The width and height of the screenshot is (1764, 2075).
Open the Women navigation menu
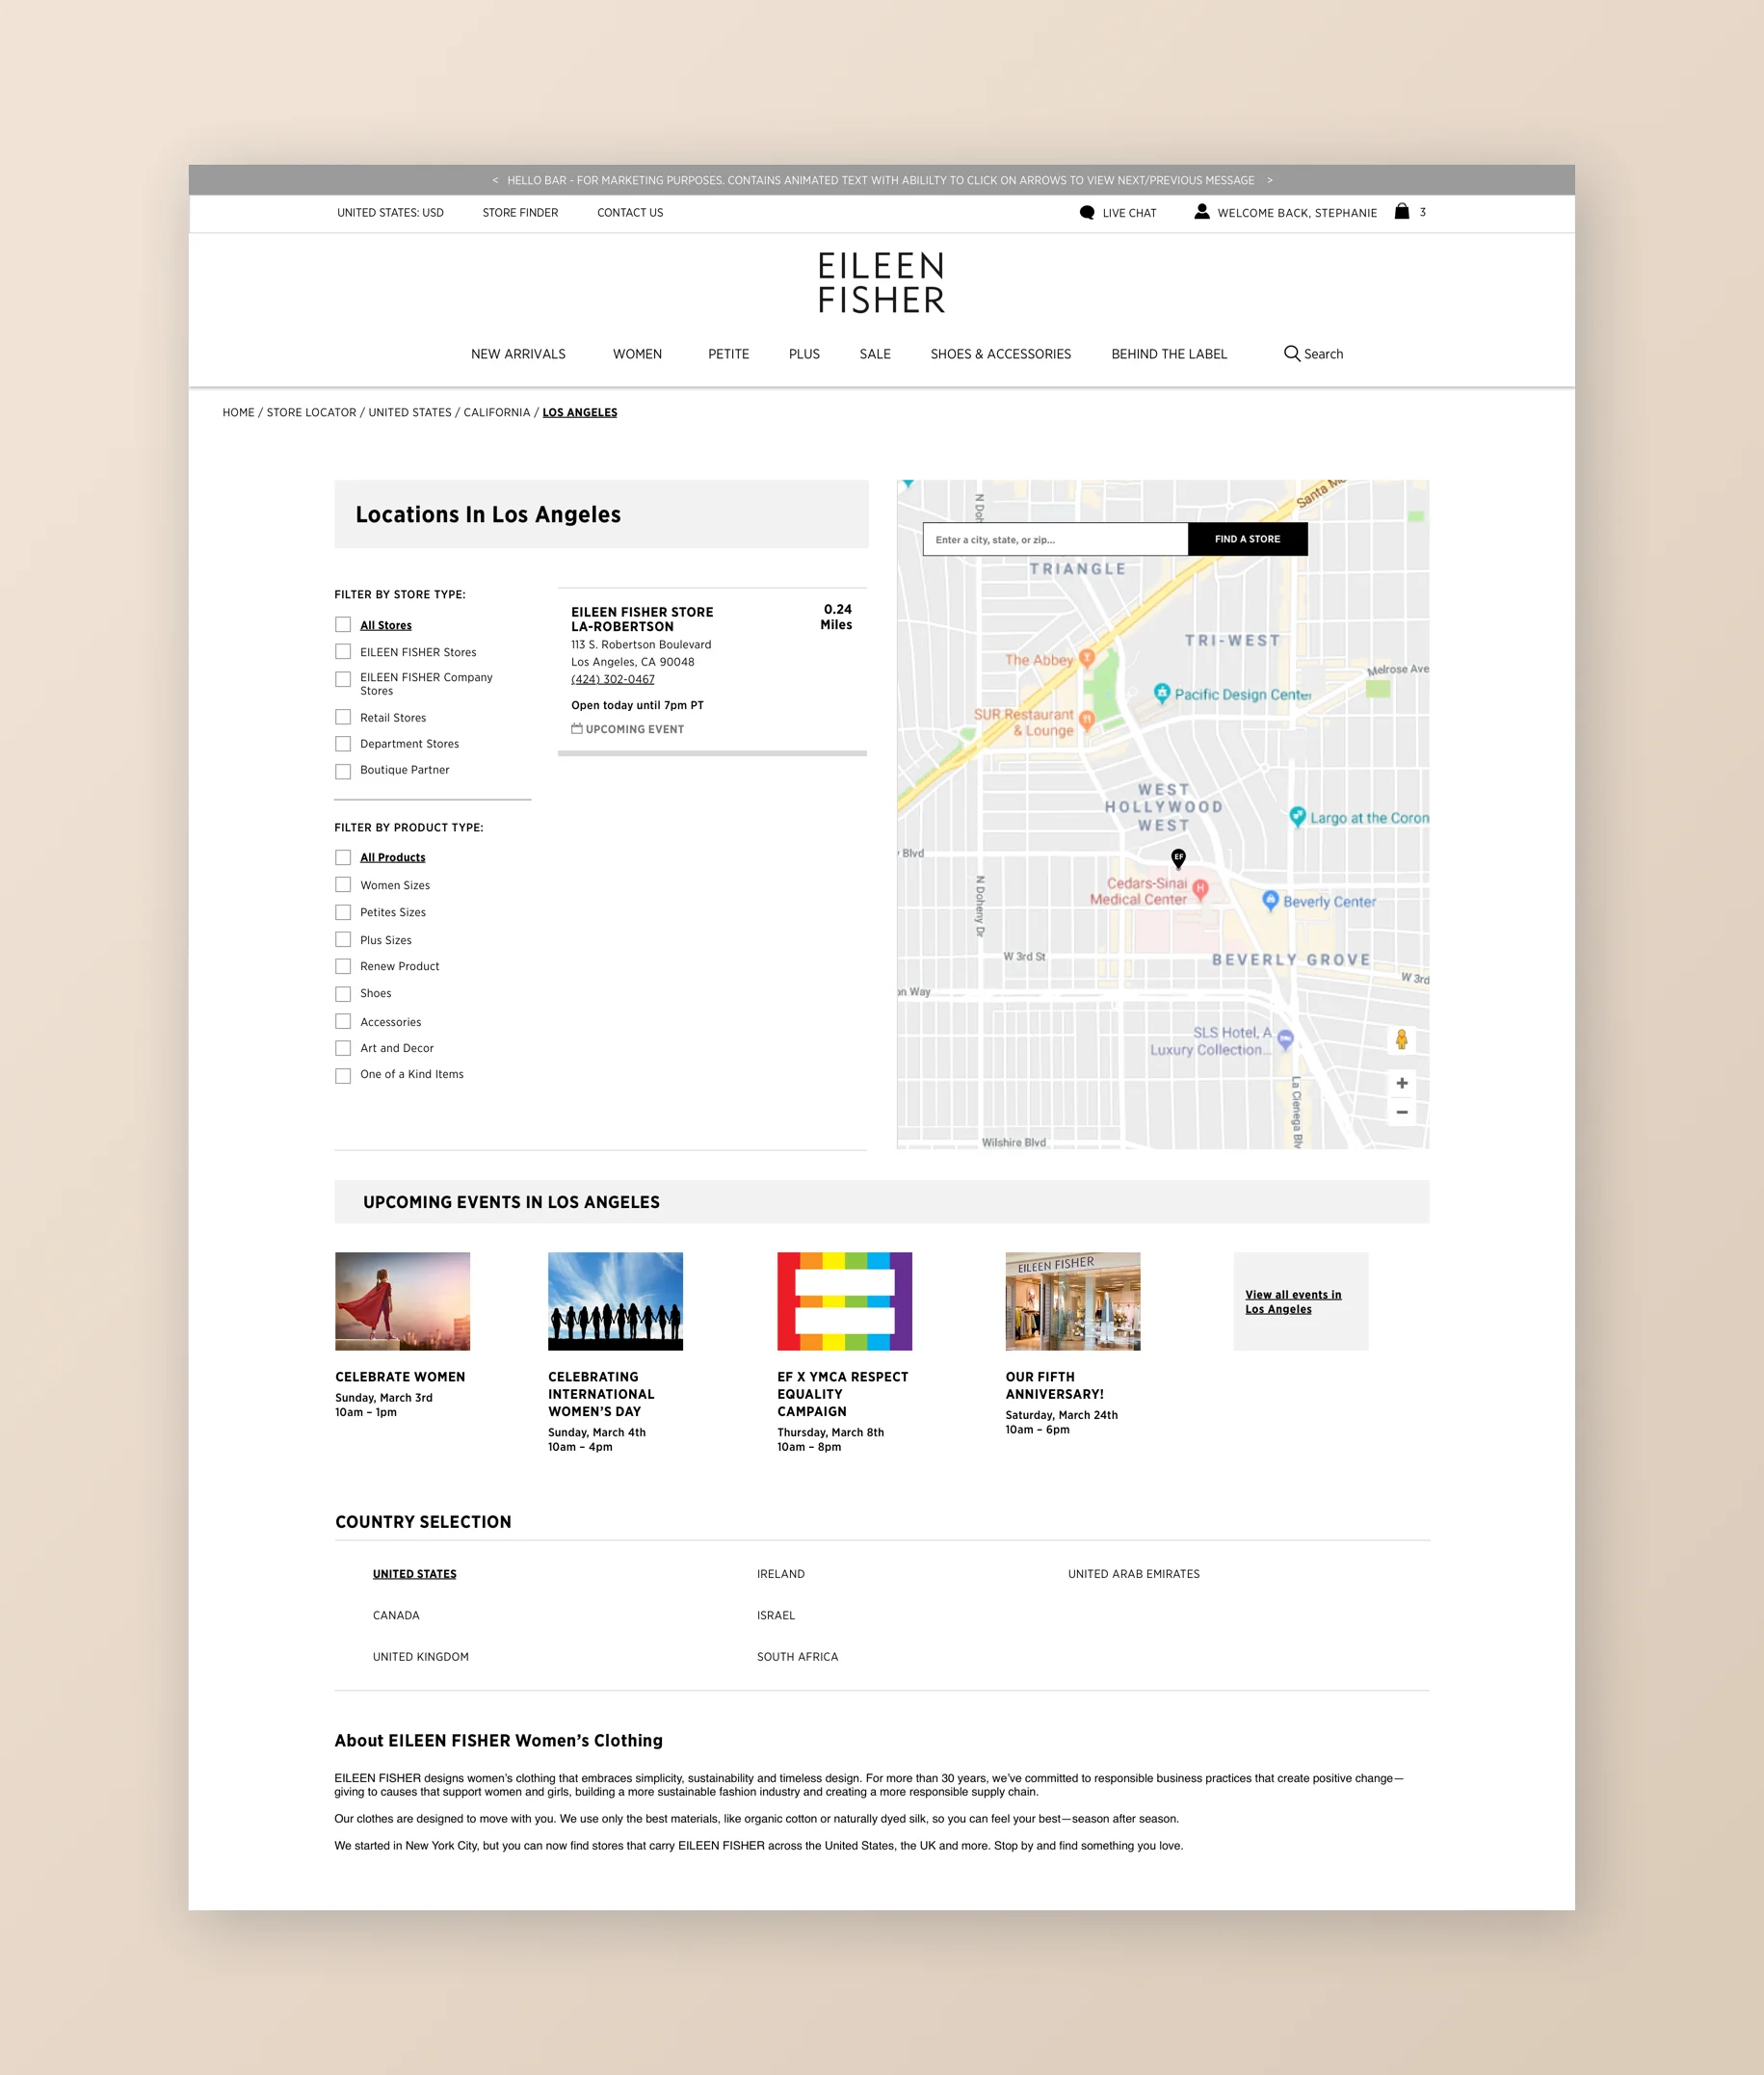(x=637, y=354)
